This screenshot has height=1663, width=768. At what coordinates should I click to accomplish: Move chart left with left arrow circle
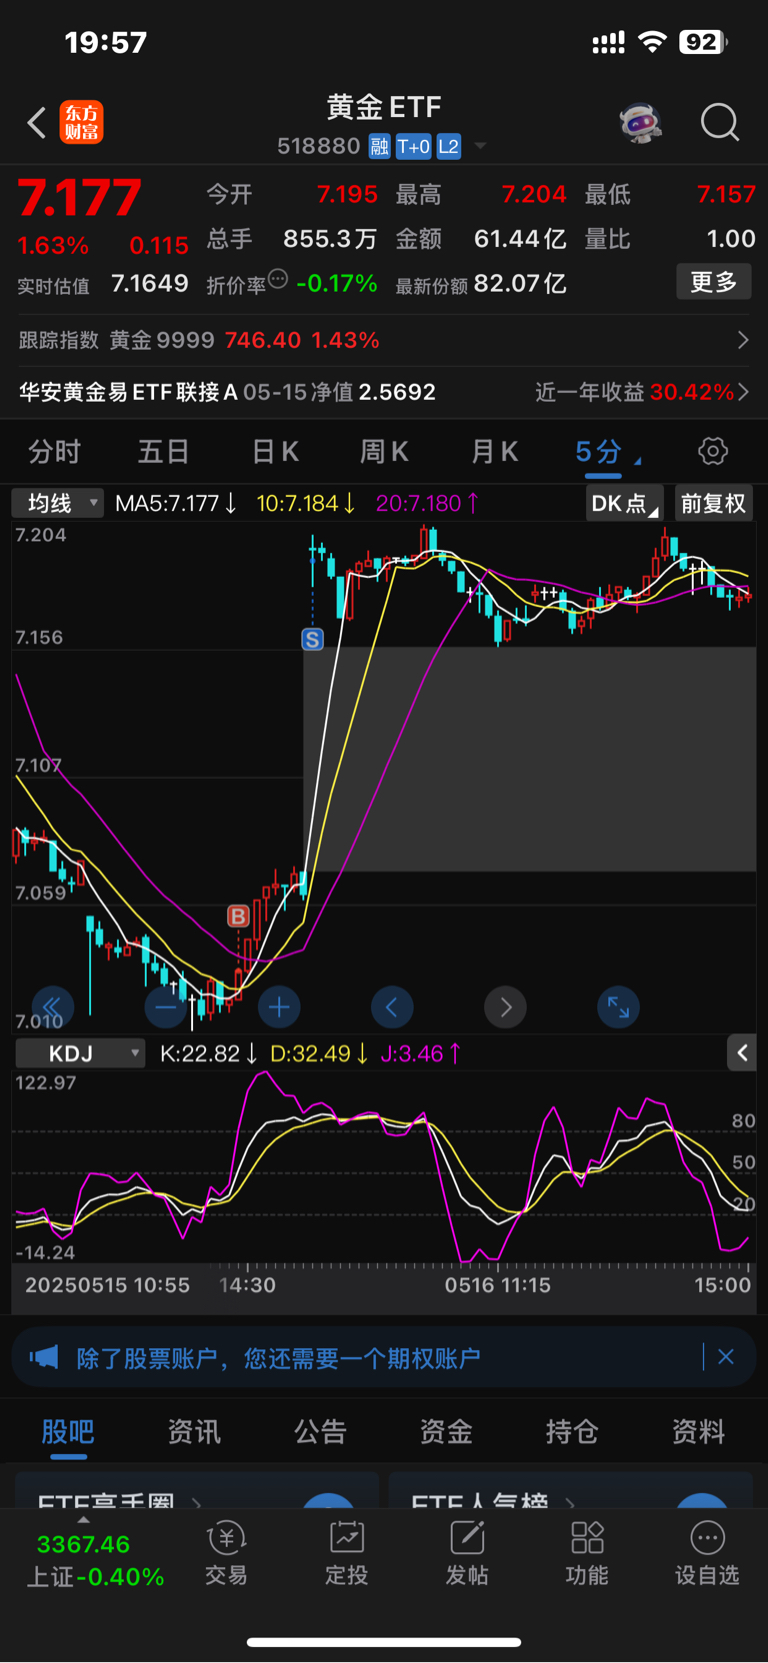point(392,1007)
